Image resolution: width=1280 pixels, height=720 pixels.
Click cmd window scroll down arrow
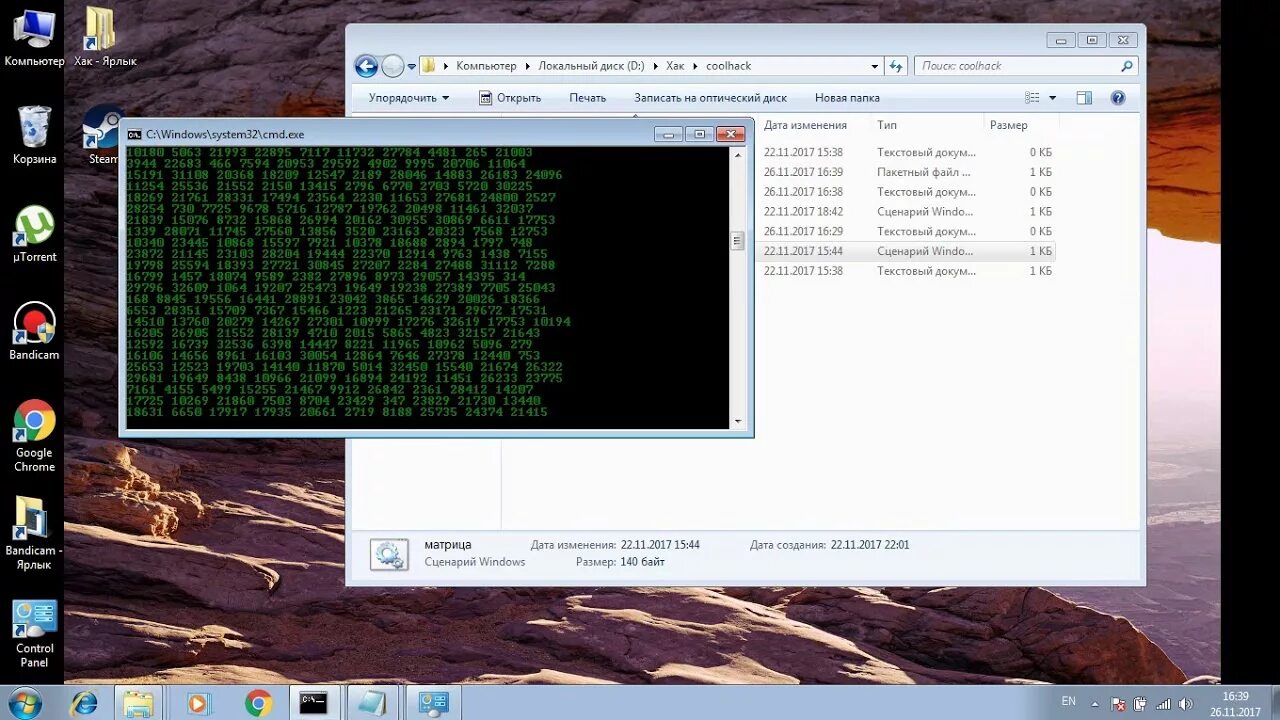pos(738,422)
